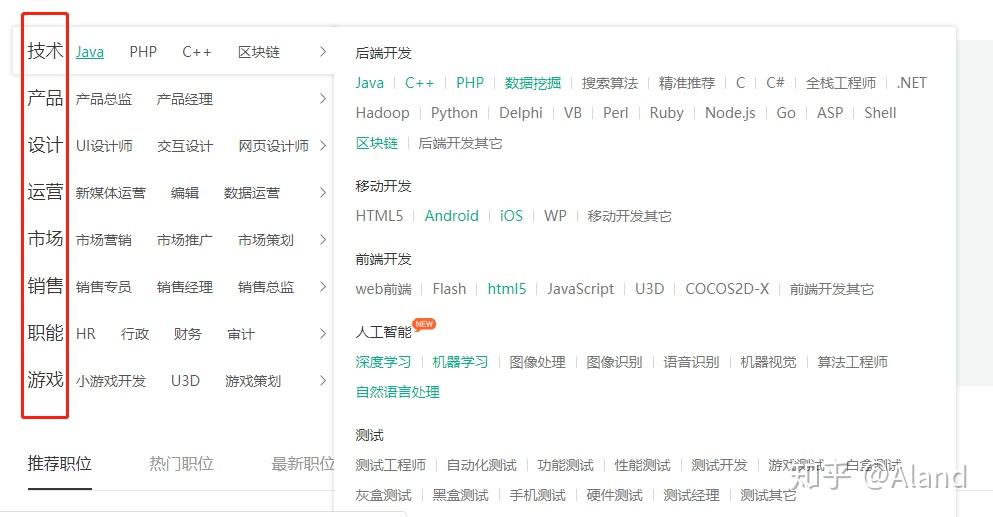Open the 自动化测试 job category

481,466
